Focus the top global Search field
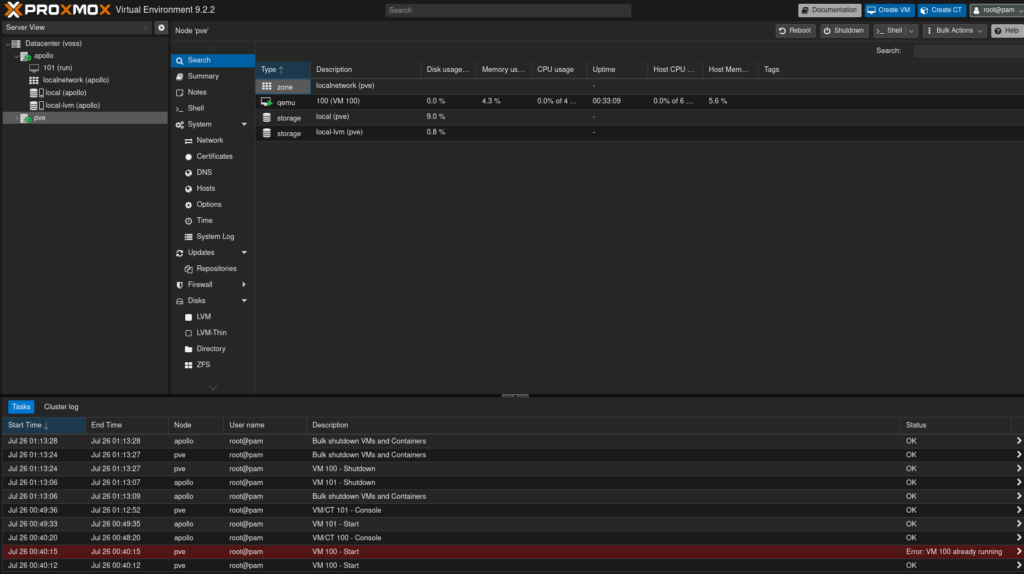This screenshot has width=1024, height=574. (508, 10)
